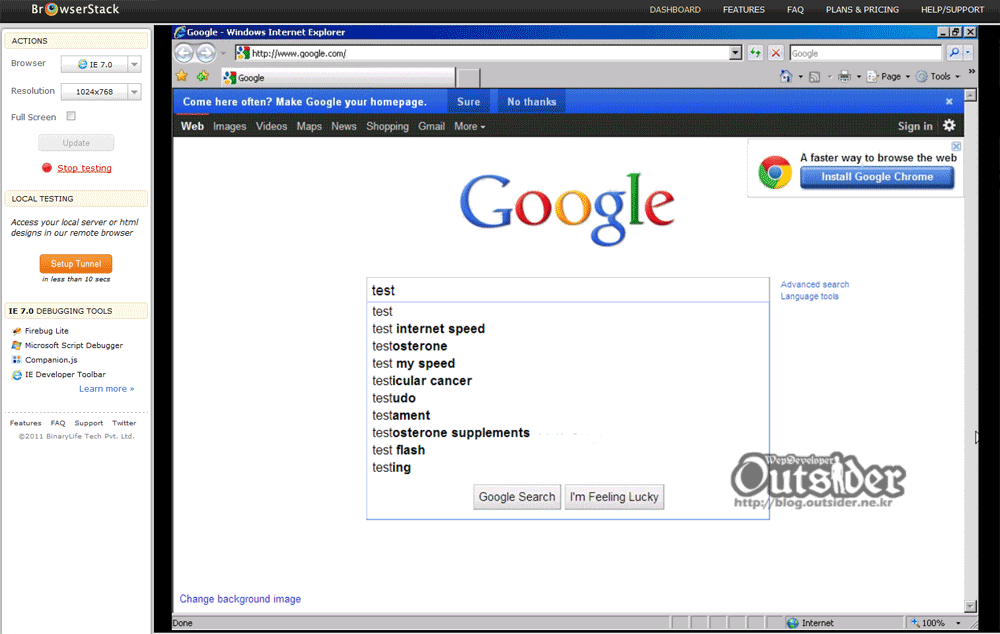
Task: Click the IE Back navigation arrow
Action: (x=184, y=53)
